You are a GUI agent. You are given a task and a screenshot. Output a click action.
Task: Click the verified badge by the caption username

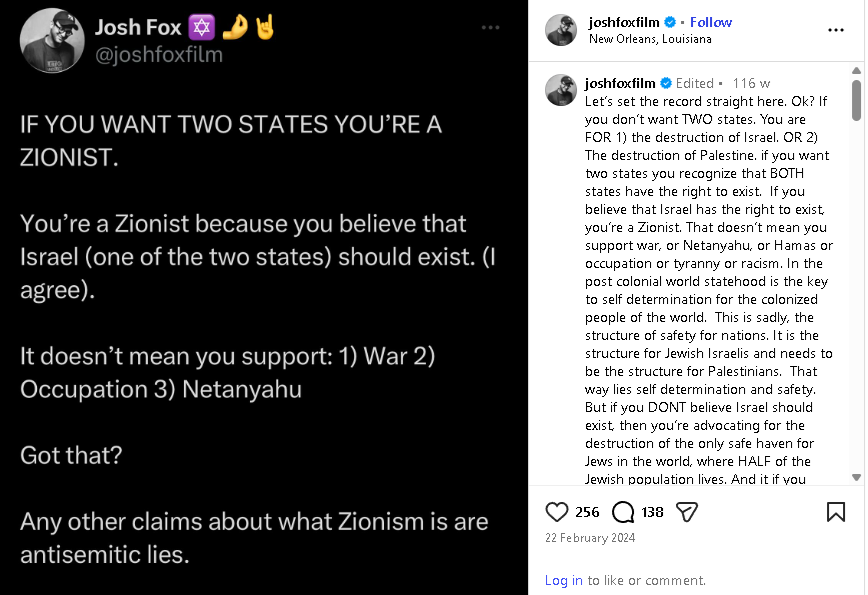click(x=666, y=83)
